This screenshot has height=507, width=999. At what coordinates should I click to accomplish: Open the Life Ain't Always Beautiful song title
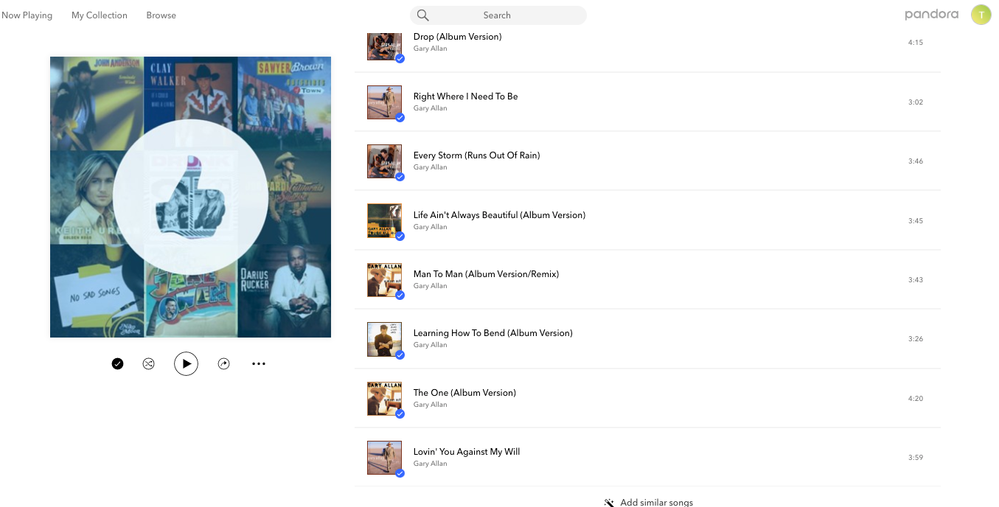tap(499, 215)
